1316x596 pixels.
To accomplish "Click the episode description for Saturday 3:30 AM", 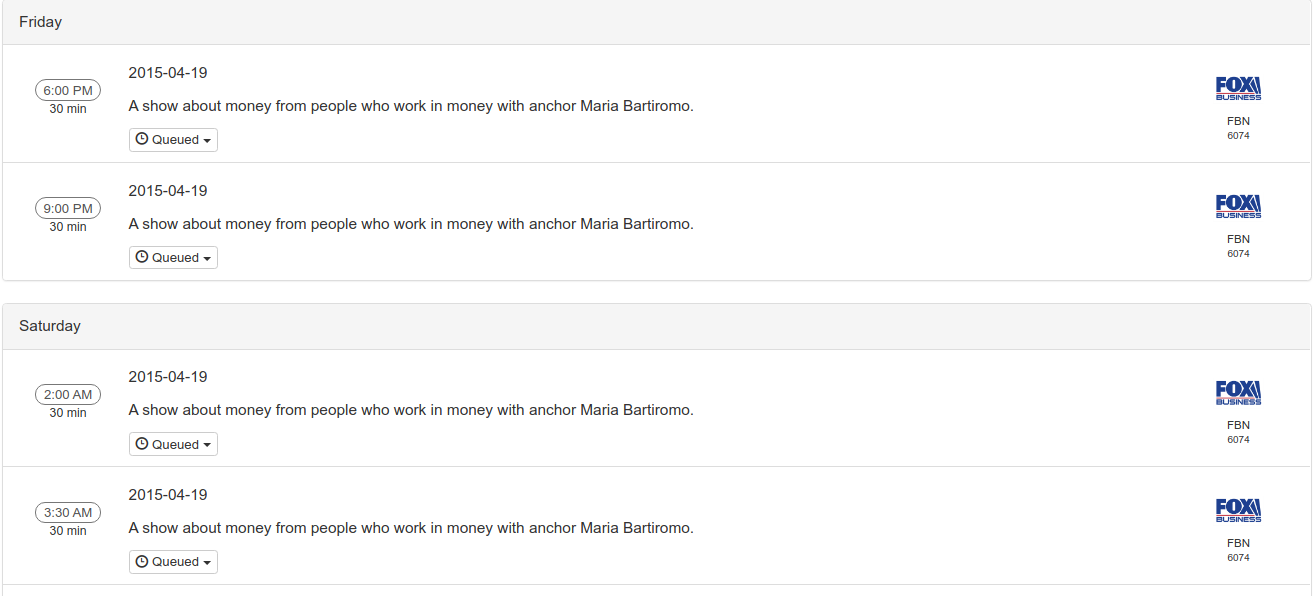I will click(411, 528).
